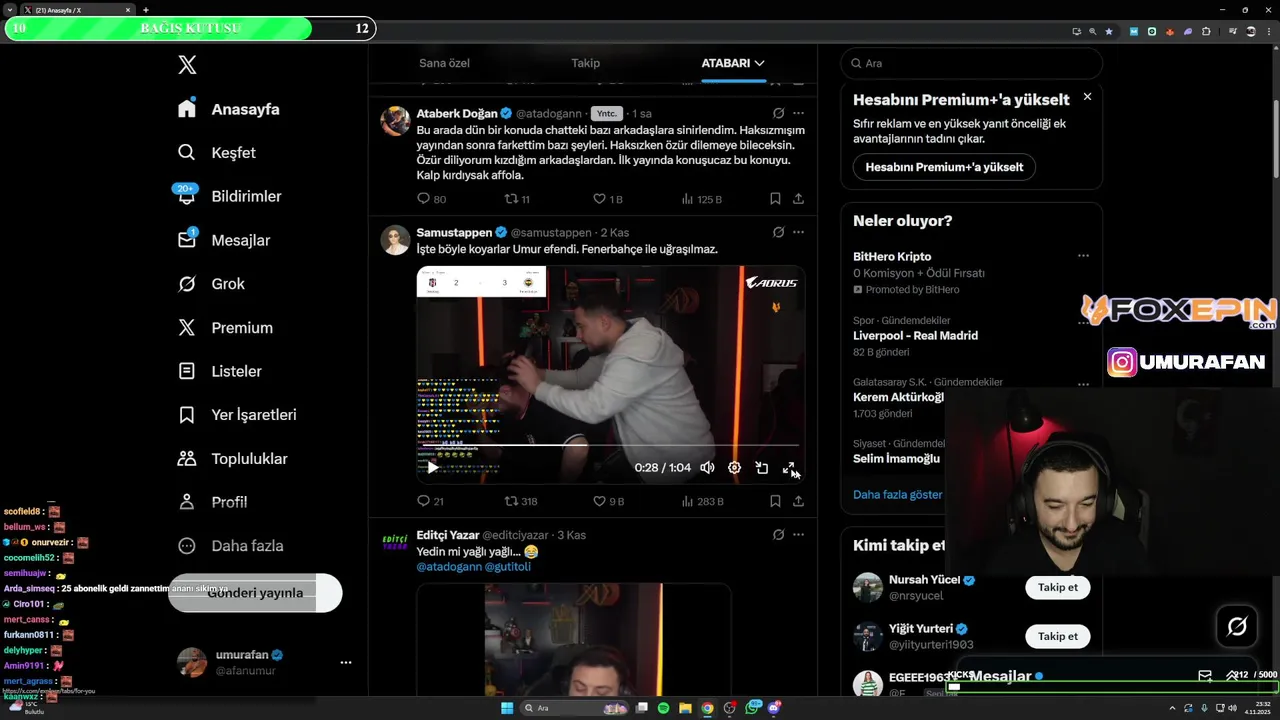Click the X logo in sidebar
This screenshot has width=1280, height=720.
pos(187,65)
